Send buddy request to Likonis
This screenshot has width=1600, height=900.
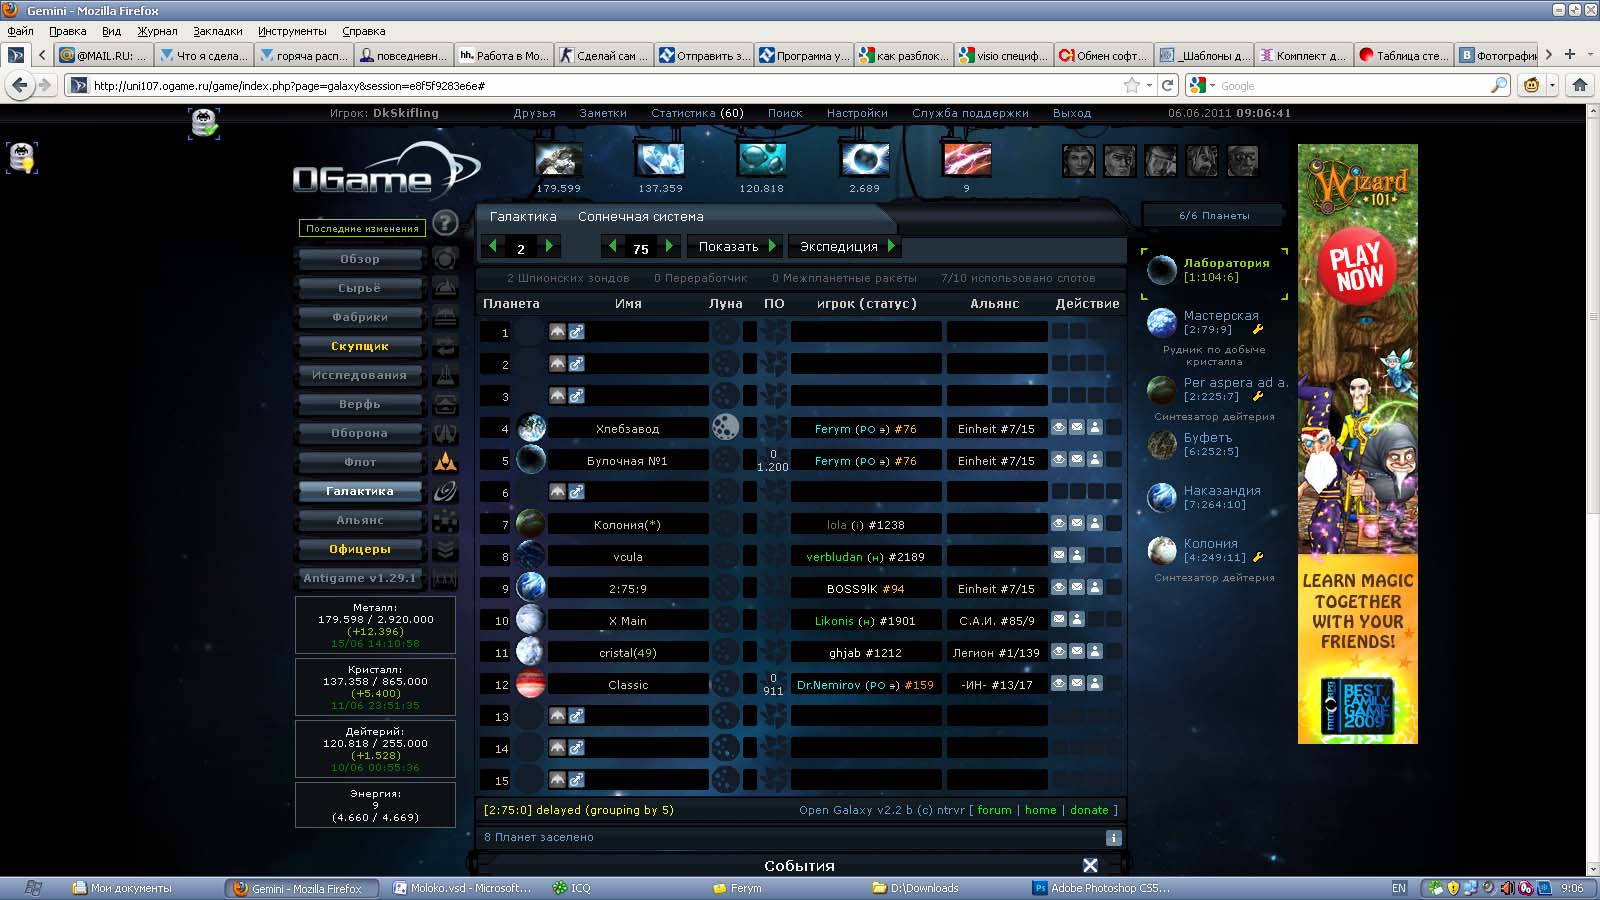pyautogui.click(x=1077, y=620)
